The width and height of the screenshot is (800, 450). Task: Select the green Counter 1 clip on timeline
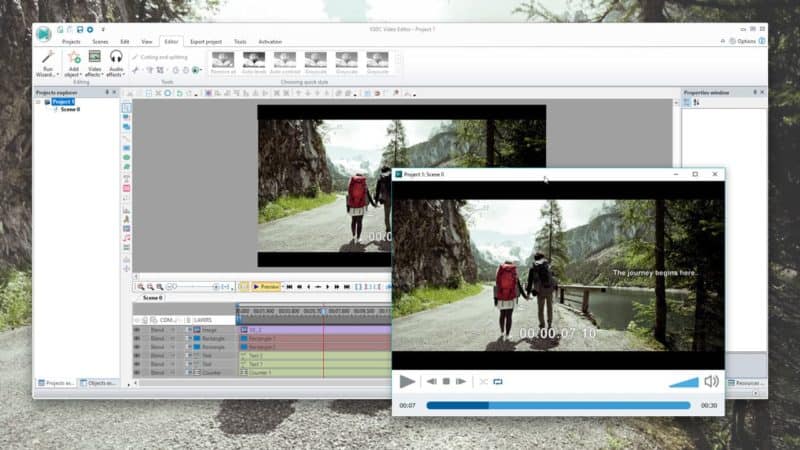[315, 372]
